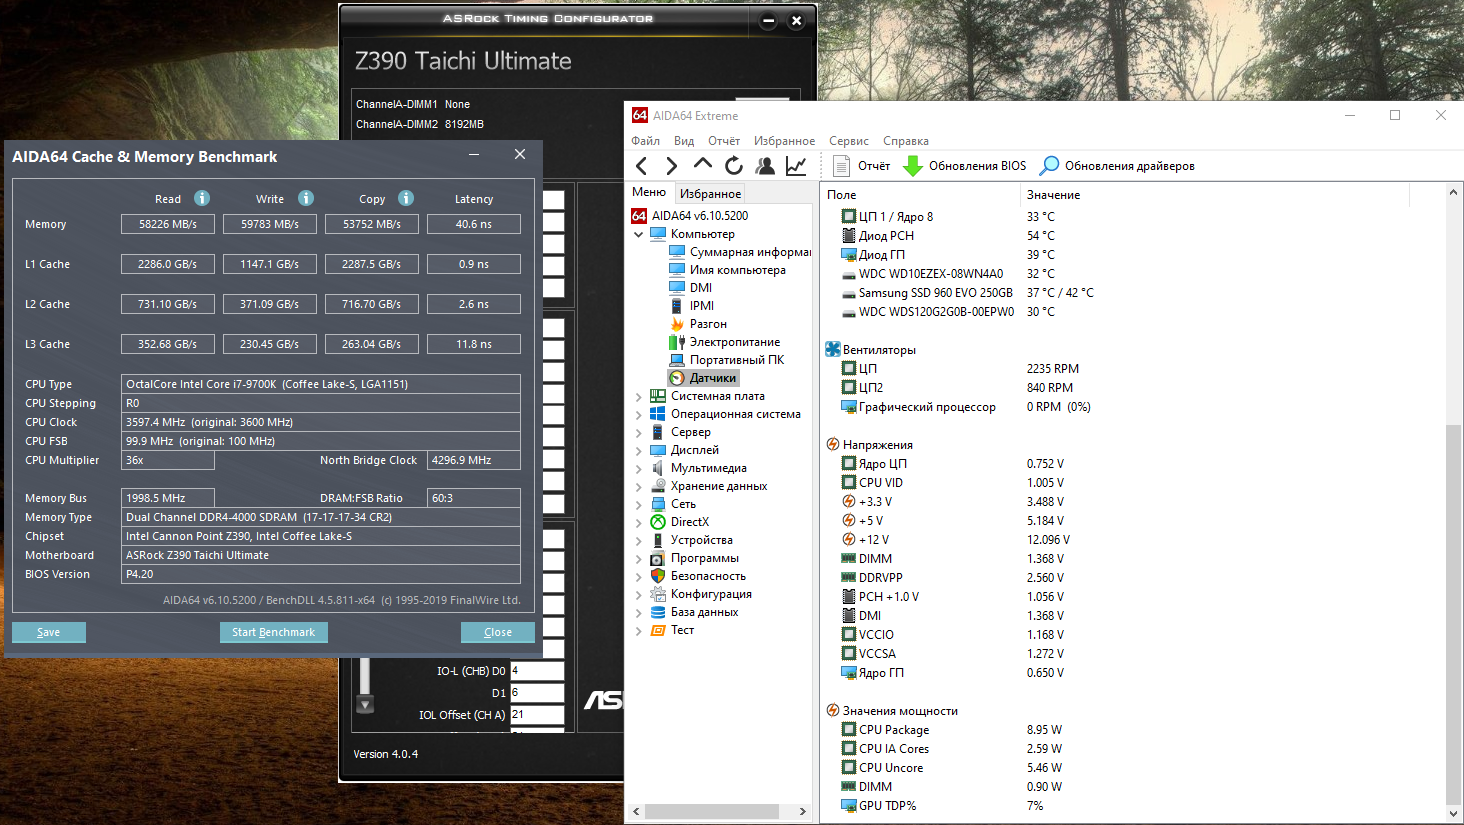Viewport: 1464px width, 825px height.
Task: Select the AIDA64 v6.10.5200 root node
Action: 690,216
